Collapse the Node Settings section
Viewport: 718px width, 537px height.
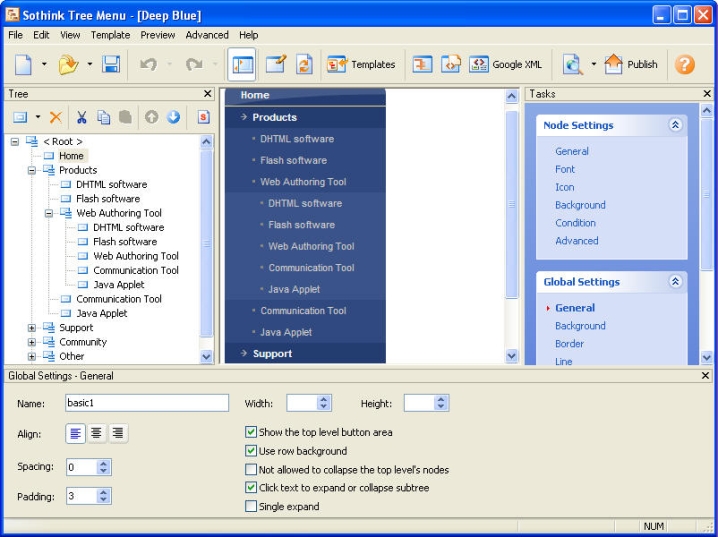675,126
